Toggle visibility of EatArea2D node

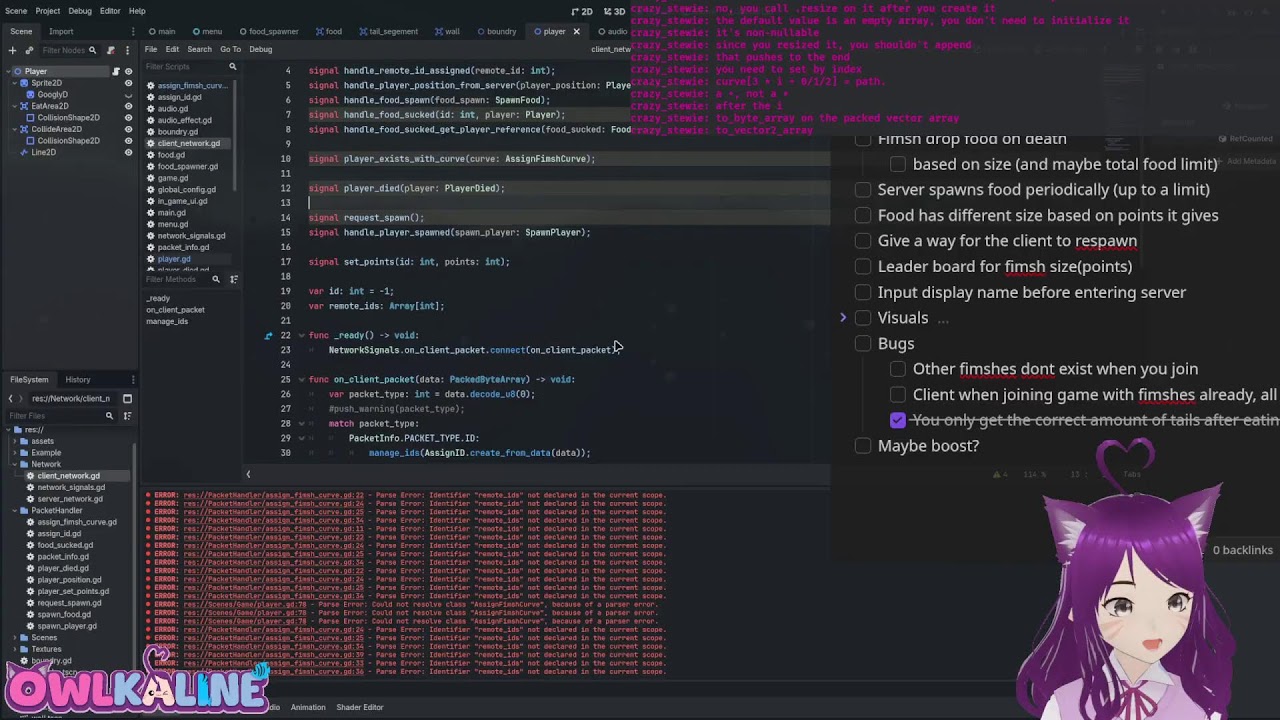[128, 106]
